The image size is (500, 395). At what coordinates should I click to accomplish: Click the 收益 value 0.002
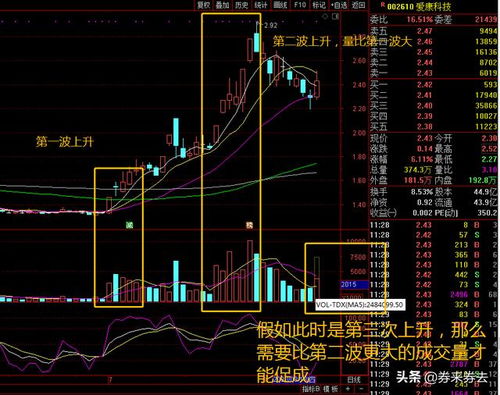[x=422, y=213]
